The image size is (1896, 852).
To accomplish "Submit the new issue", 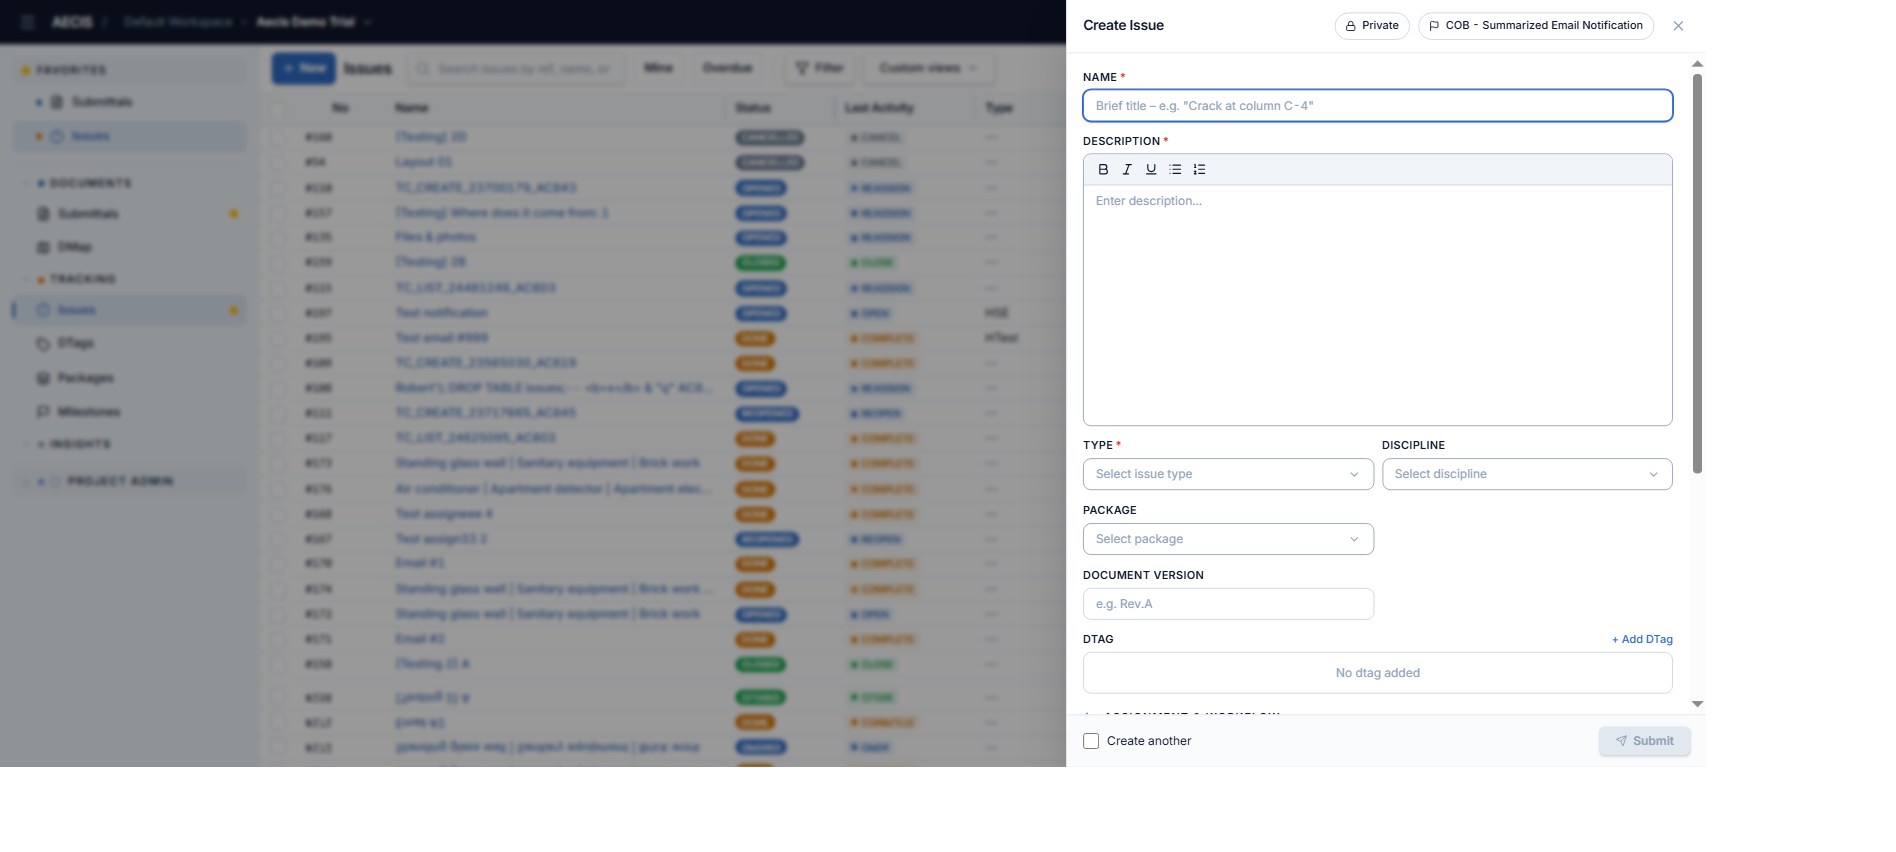I will (x=1644, y=741).
